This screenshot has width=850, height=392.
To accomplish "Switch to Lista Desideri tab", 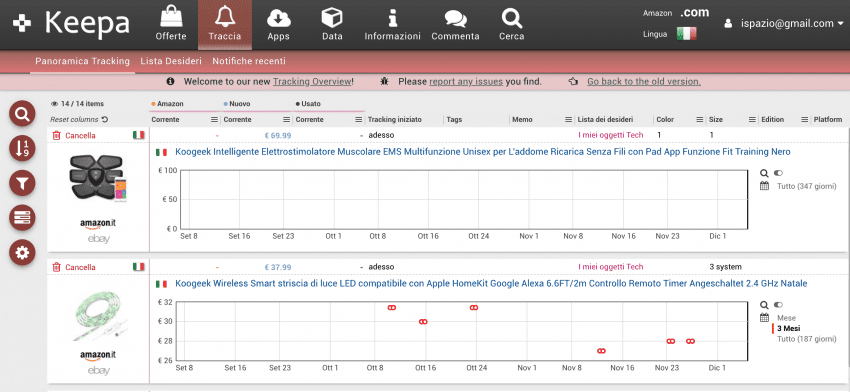I will pos(171,61).
